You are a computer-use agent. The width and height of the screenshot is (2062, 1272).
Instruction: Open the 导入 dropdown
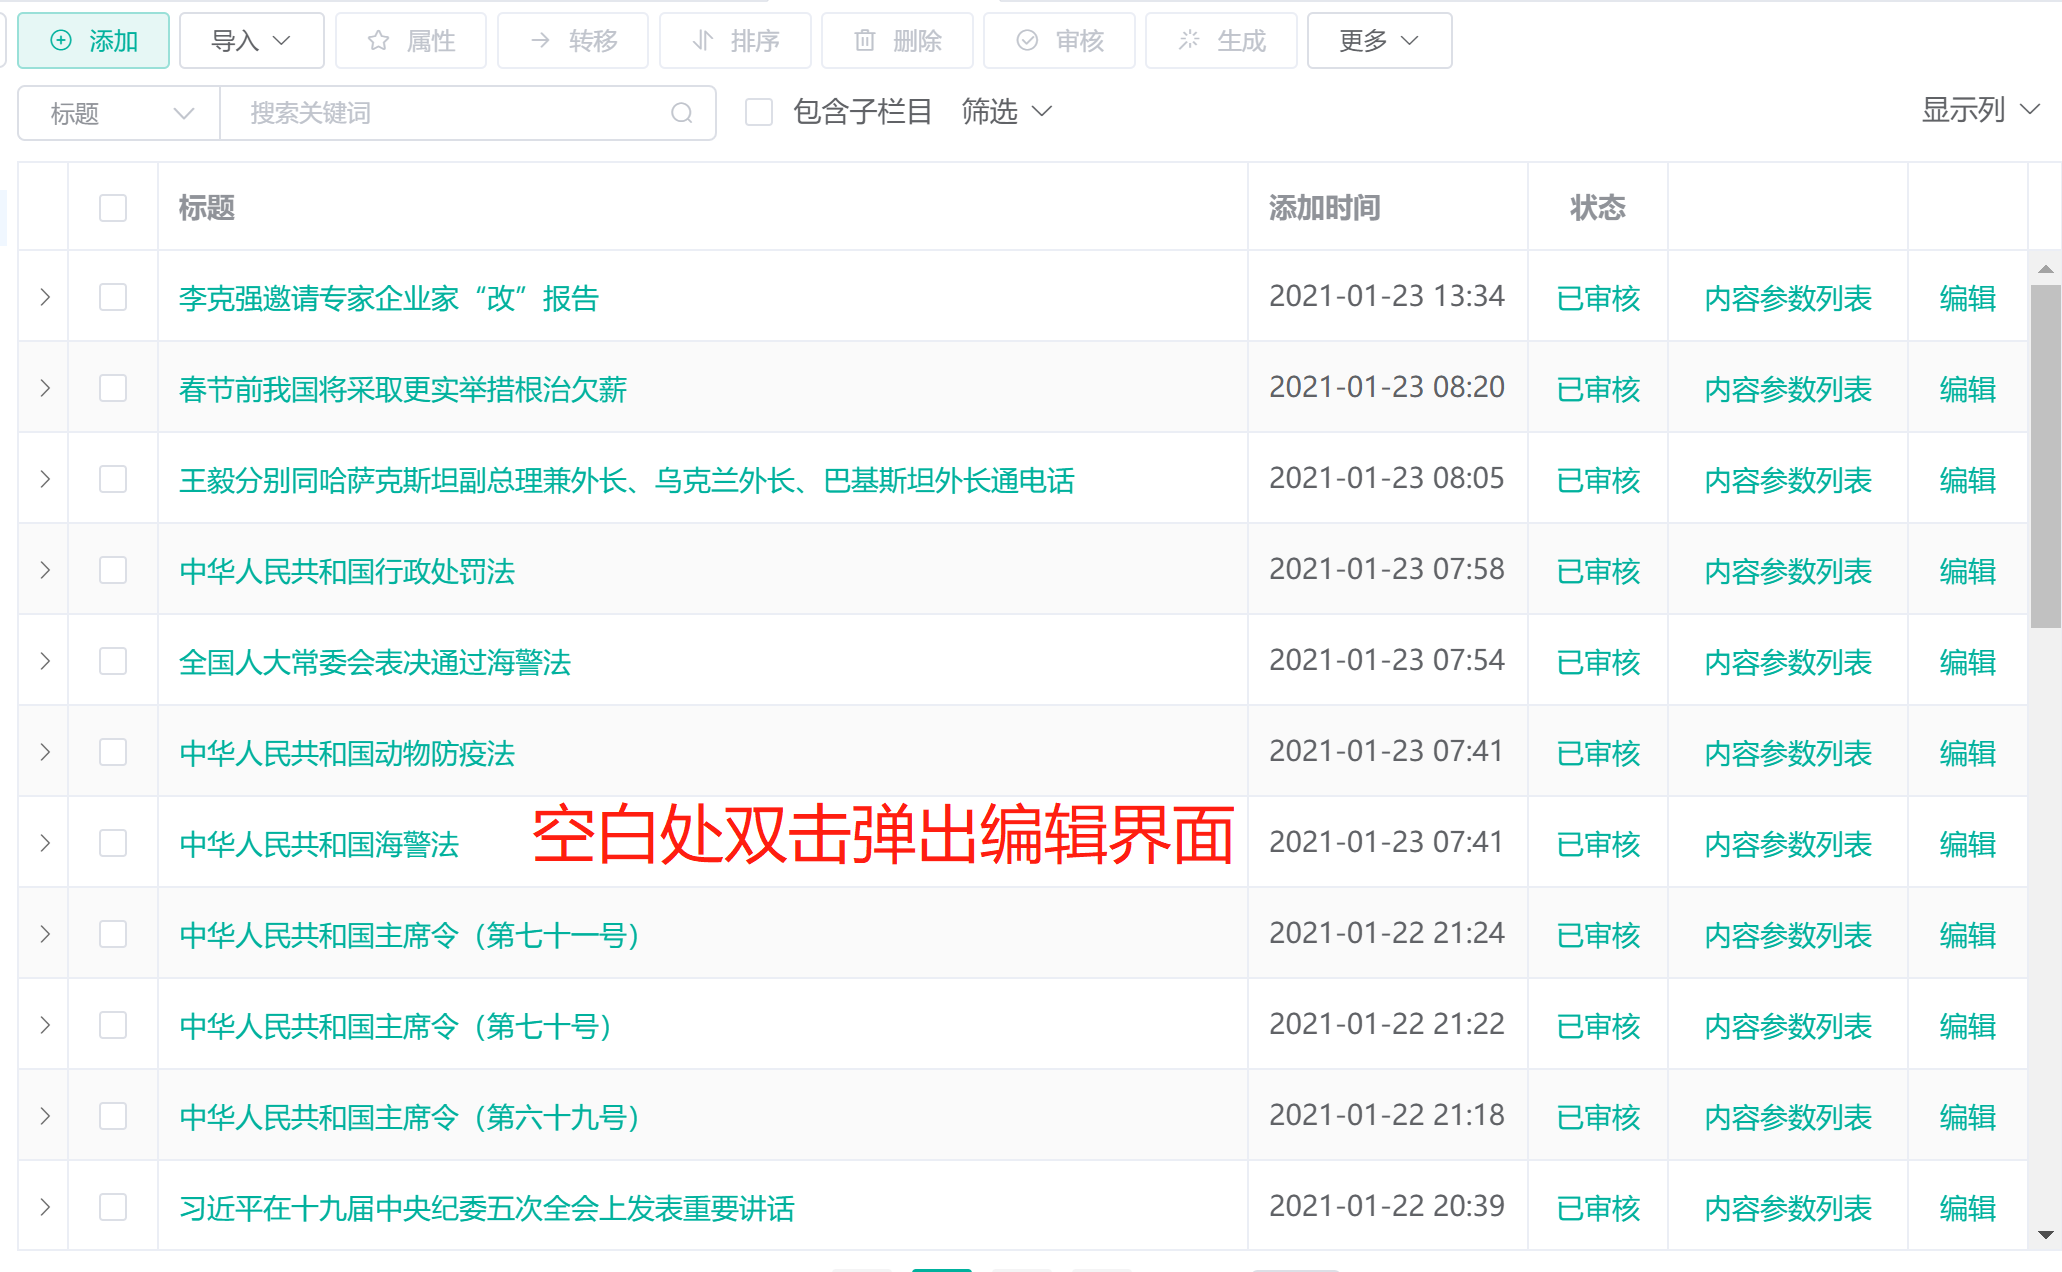coord(251,41)
